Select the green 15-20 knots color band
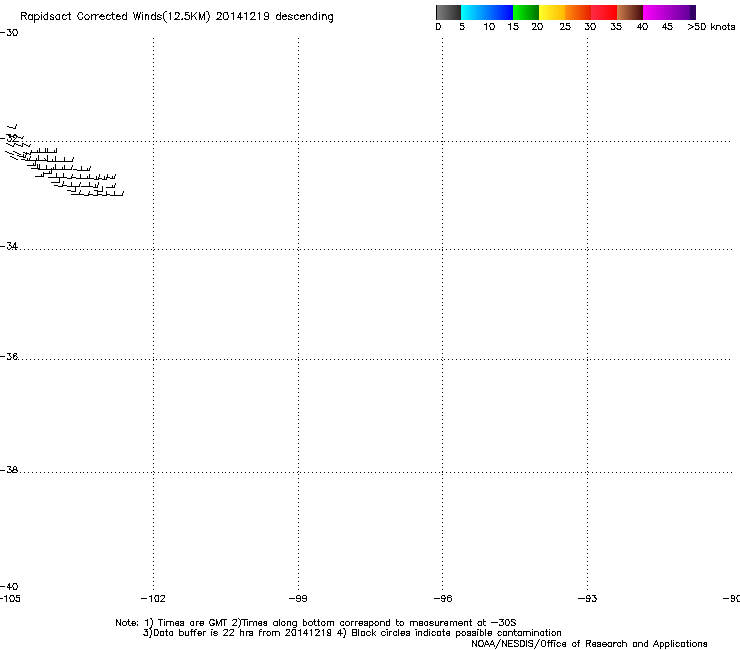The image size is (740, 650). (526, 12)
